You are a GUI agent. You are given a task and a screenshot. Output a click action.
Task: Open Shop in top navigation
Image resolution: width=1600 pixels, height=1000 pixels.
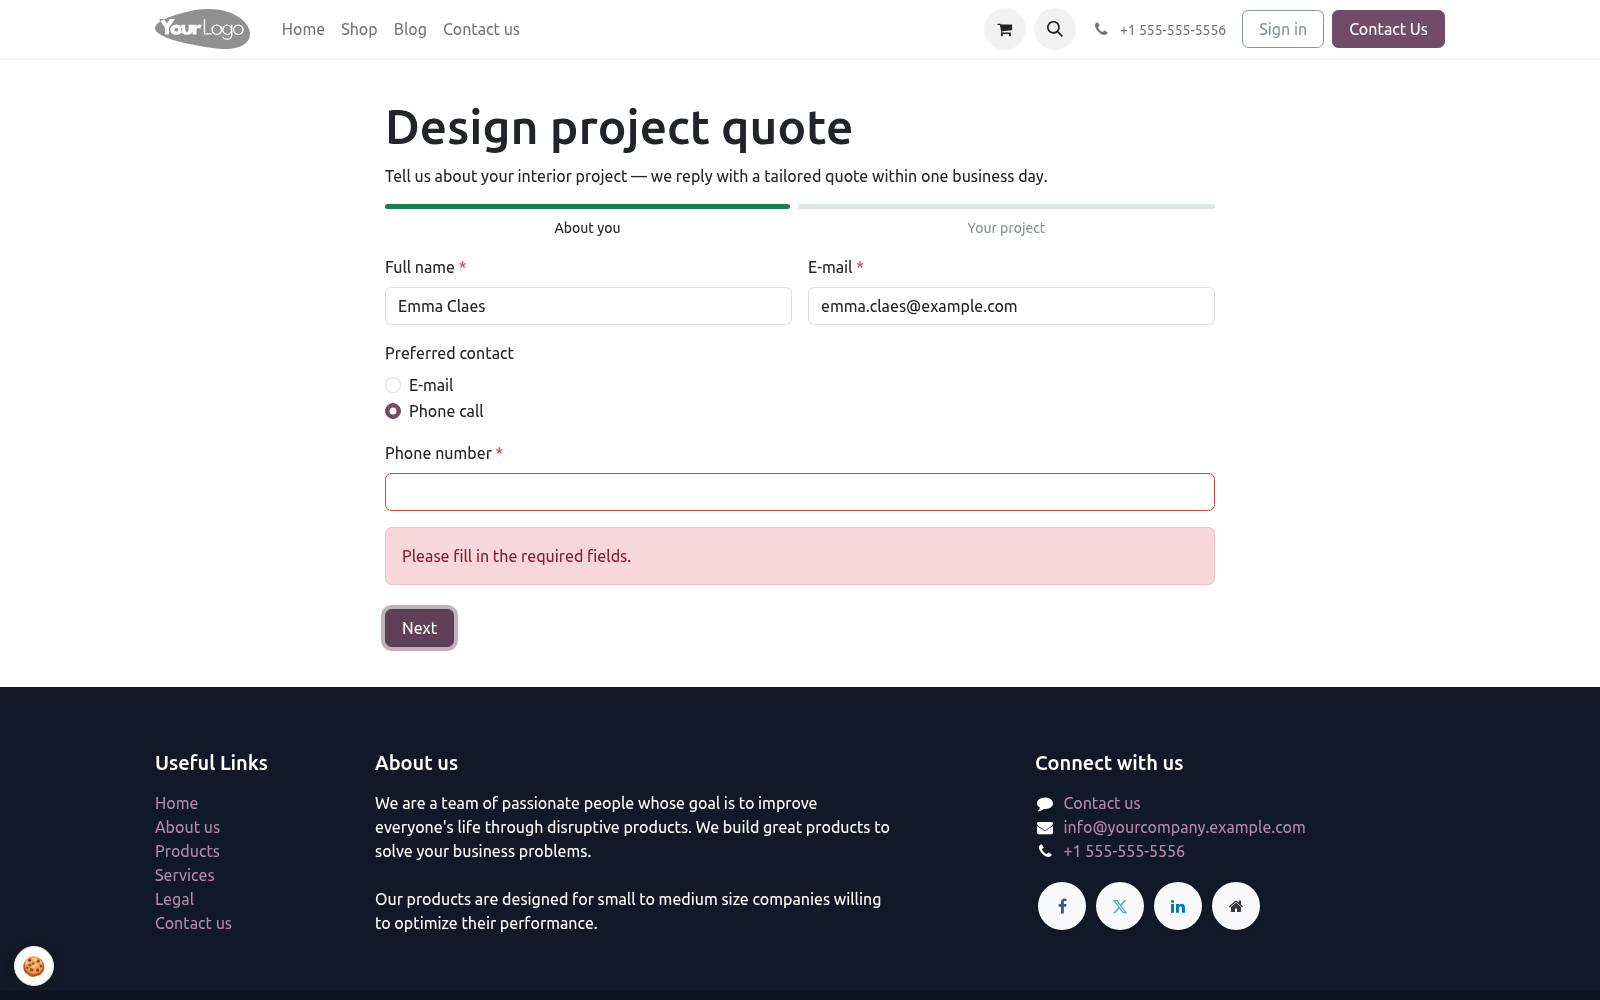[x=359, y=29]
